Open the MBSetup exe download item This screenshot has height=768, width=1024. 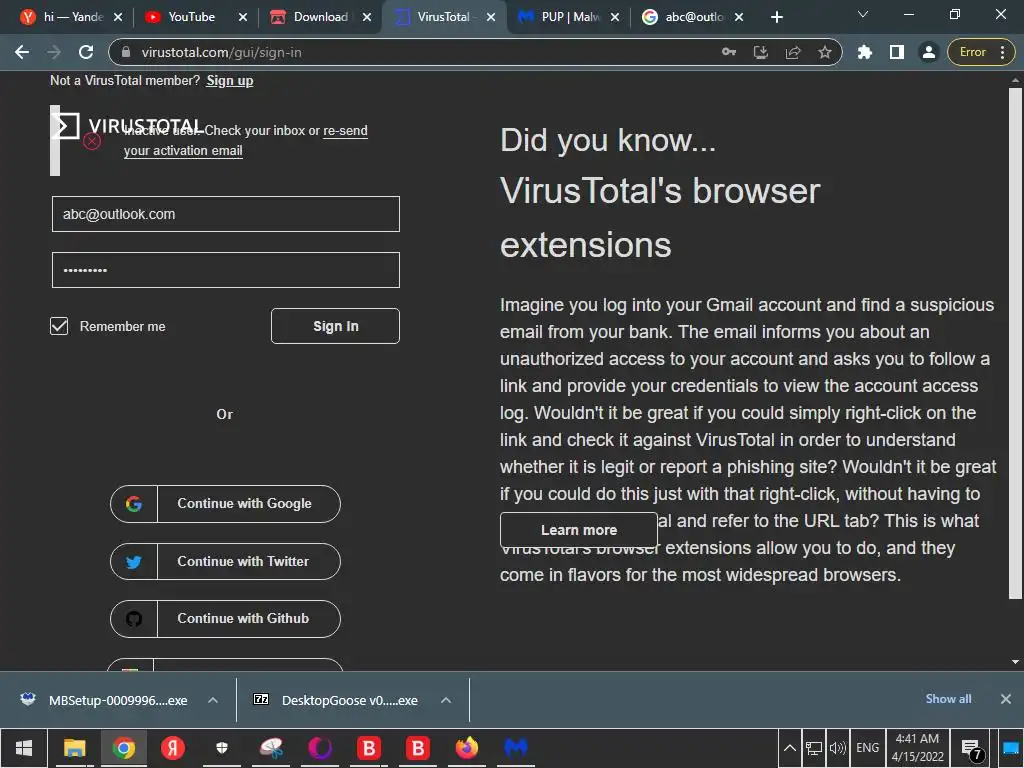[104, 700]
